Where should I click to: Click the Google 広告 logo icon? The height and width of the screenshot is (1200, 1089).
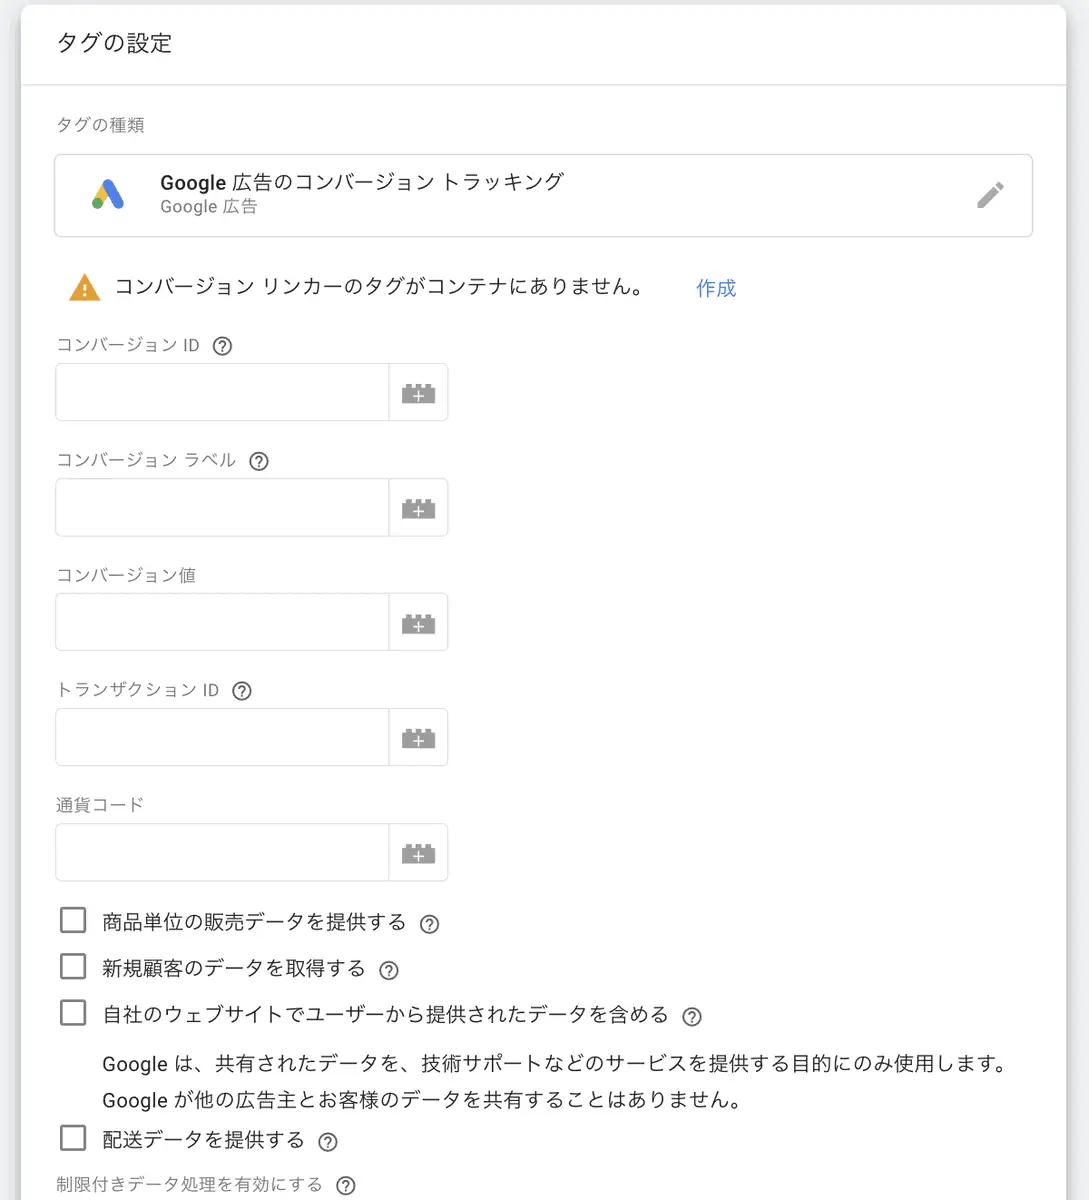click(x=108, y=195)
